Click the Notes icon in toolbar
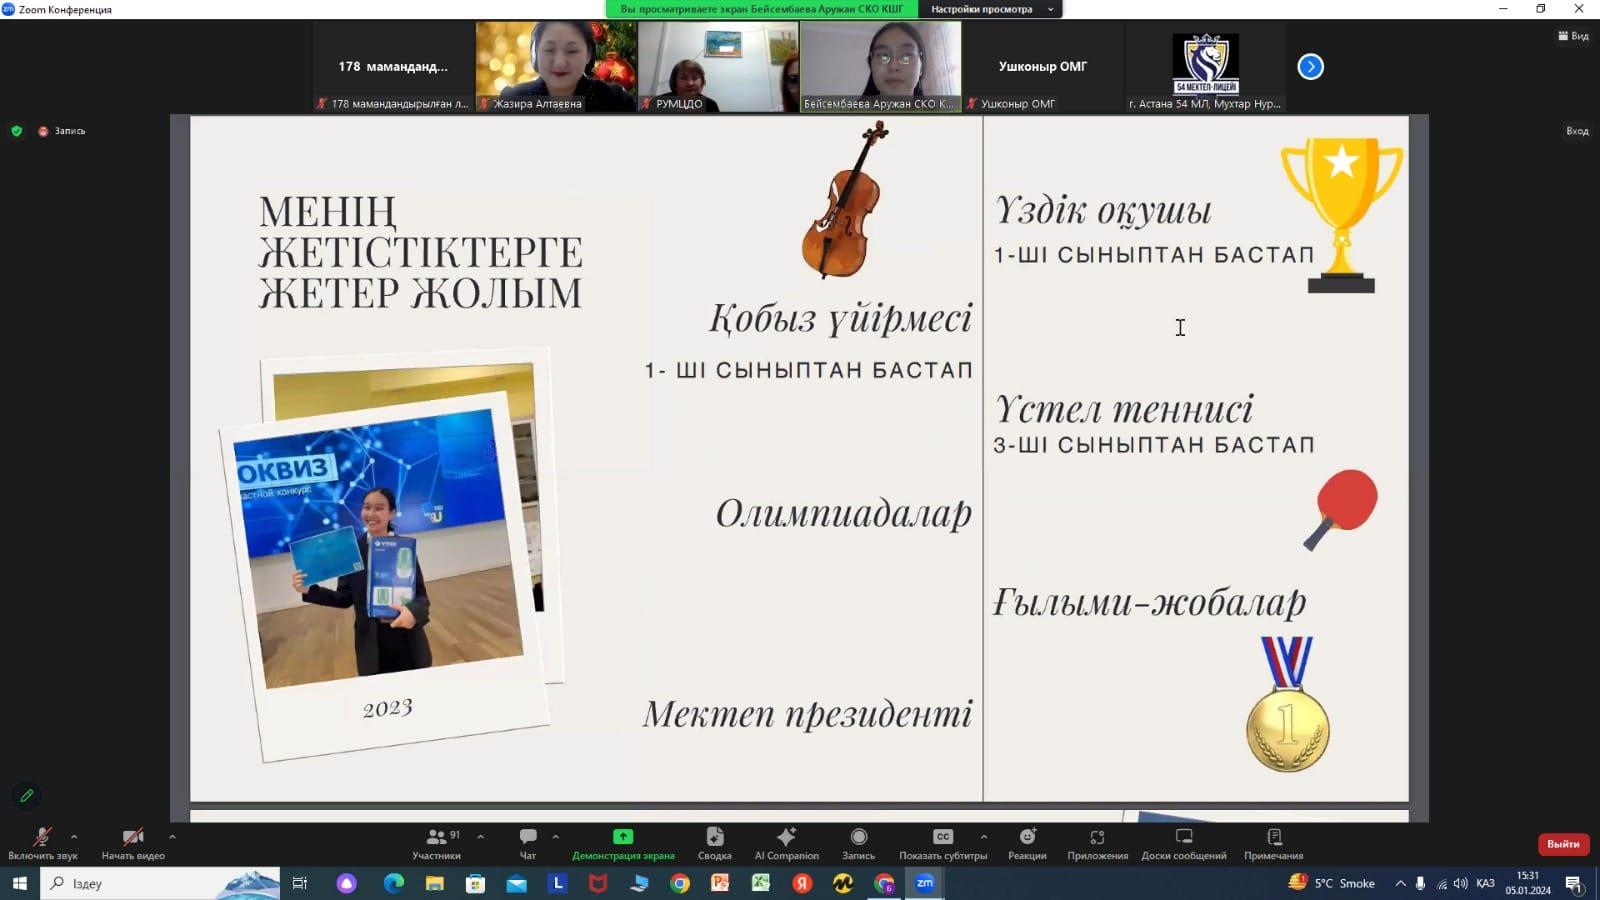Screen dimensions: 1600x900 [1273, 842]
